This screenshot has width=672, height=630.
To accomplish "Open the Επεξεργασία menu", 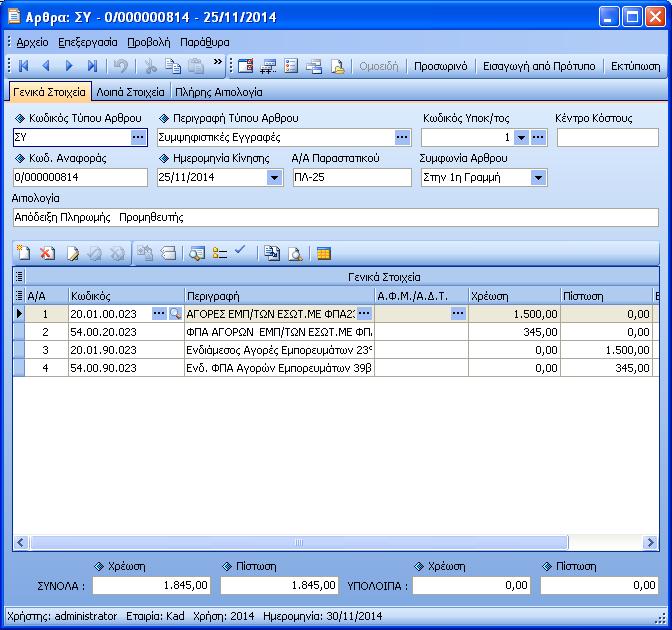I will click(87, 42).
